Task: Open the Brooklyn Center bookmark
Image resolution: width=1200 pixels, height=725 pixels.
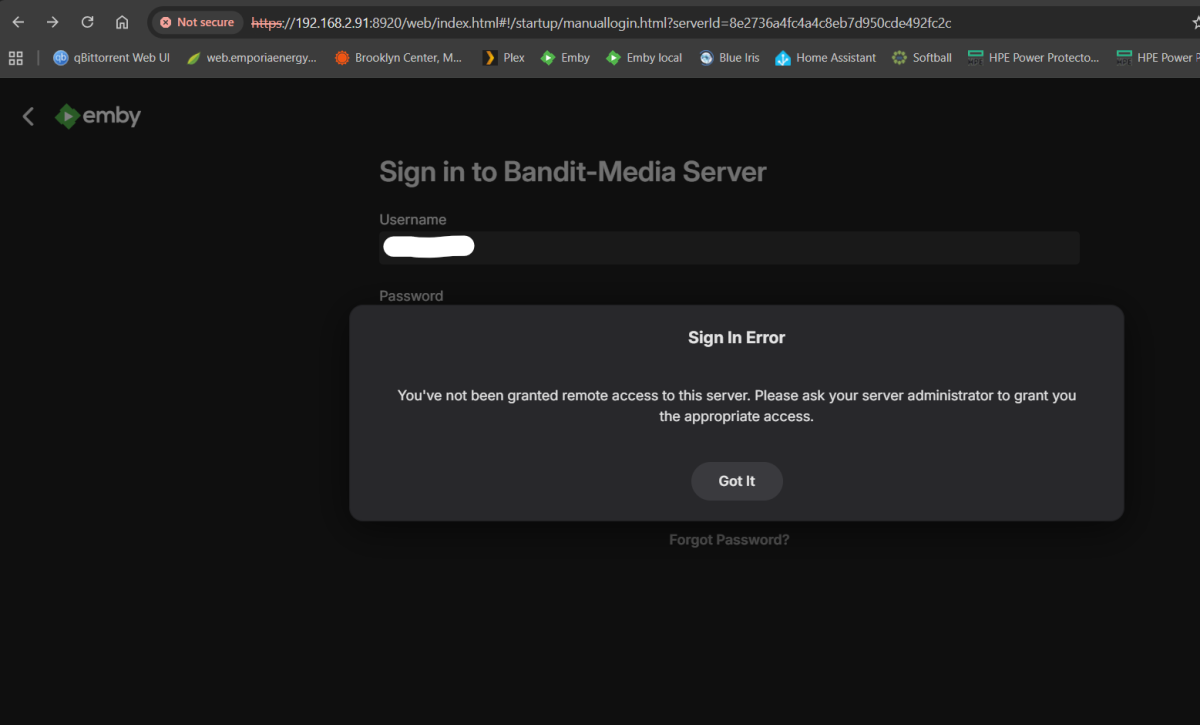Action: 399,58
